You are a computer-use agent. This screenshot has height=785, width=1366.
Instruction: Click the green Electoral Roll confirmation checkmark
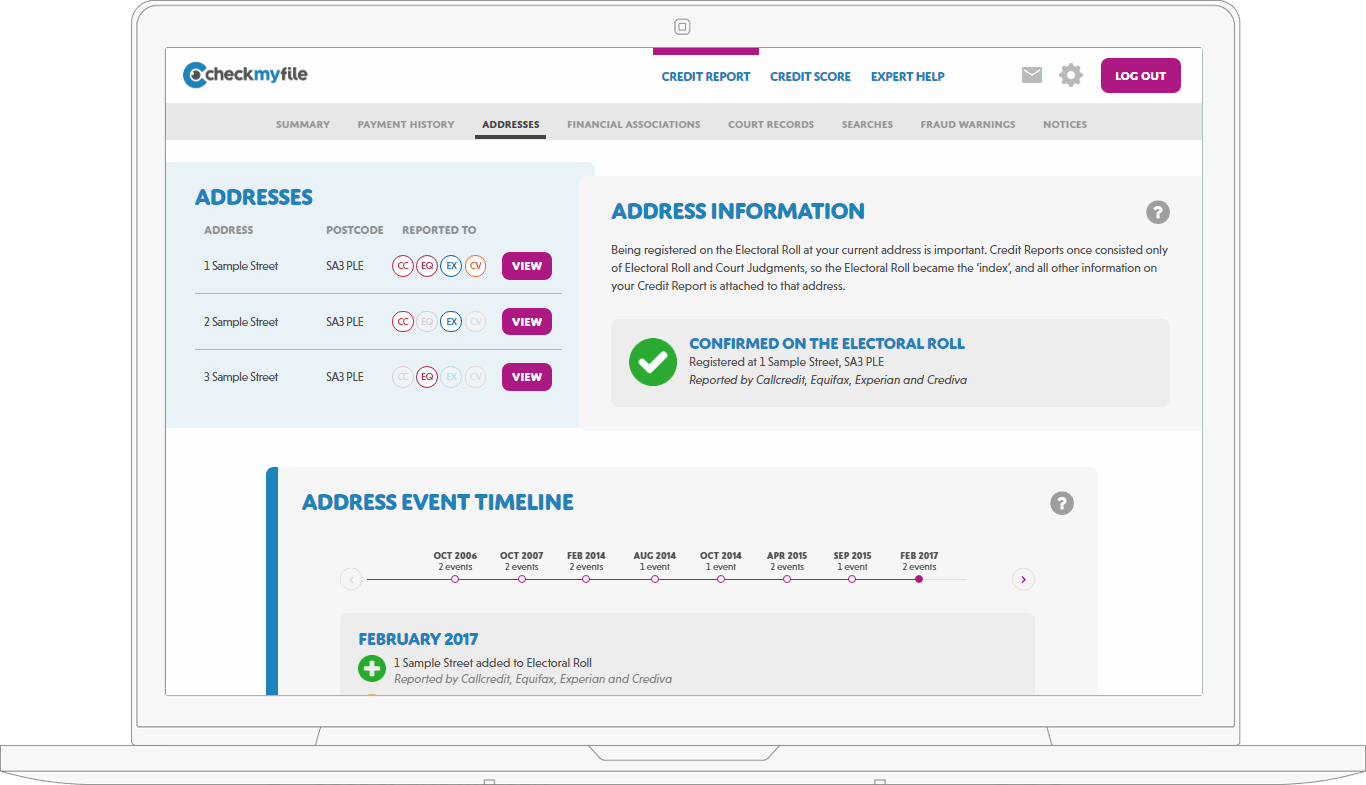pyautogui.click(x=653, y=362)
